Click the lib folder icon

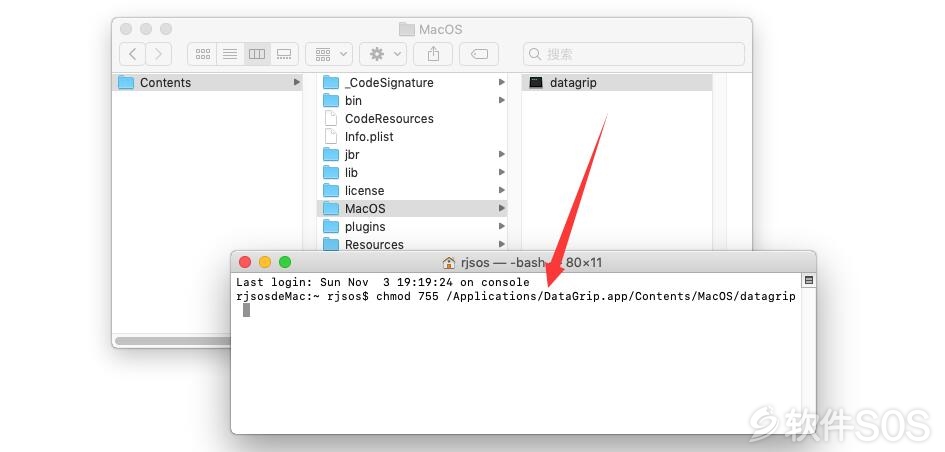tap(331, 173)
